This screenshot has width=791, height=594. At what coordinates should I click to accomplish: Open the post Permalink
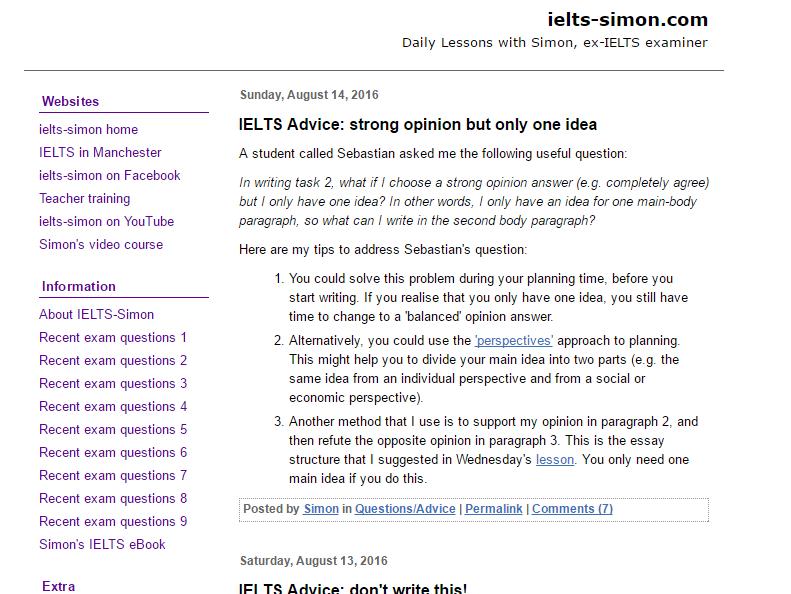493,509
